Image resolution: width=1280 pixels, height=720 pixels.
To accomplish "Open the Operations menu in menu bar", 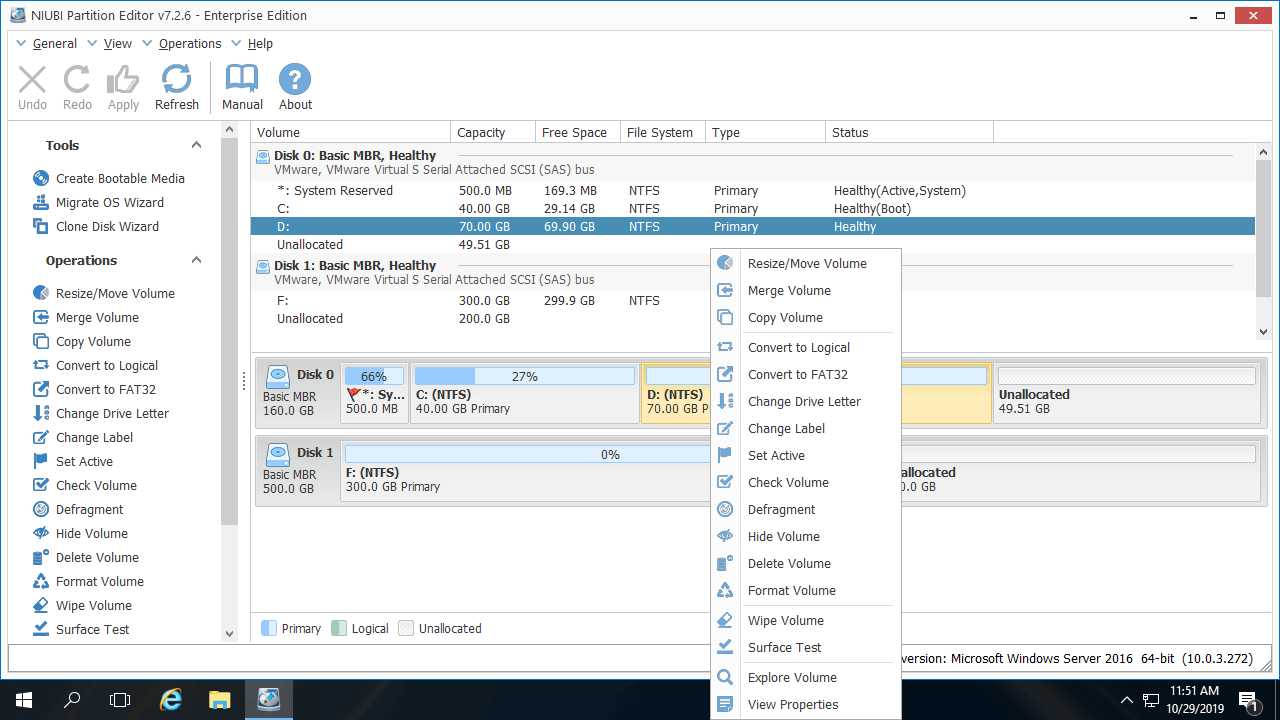I will pyautogui.click(x=189, y=44).
